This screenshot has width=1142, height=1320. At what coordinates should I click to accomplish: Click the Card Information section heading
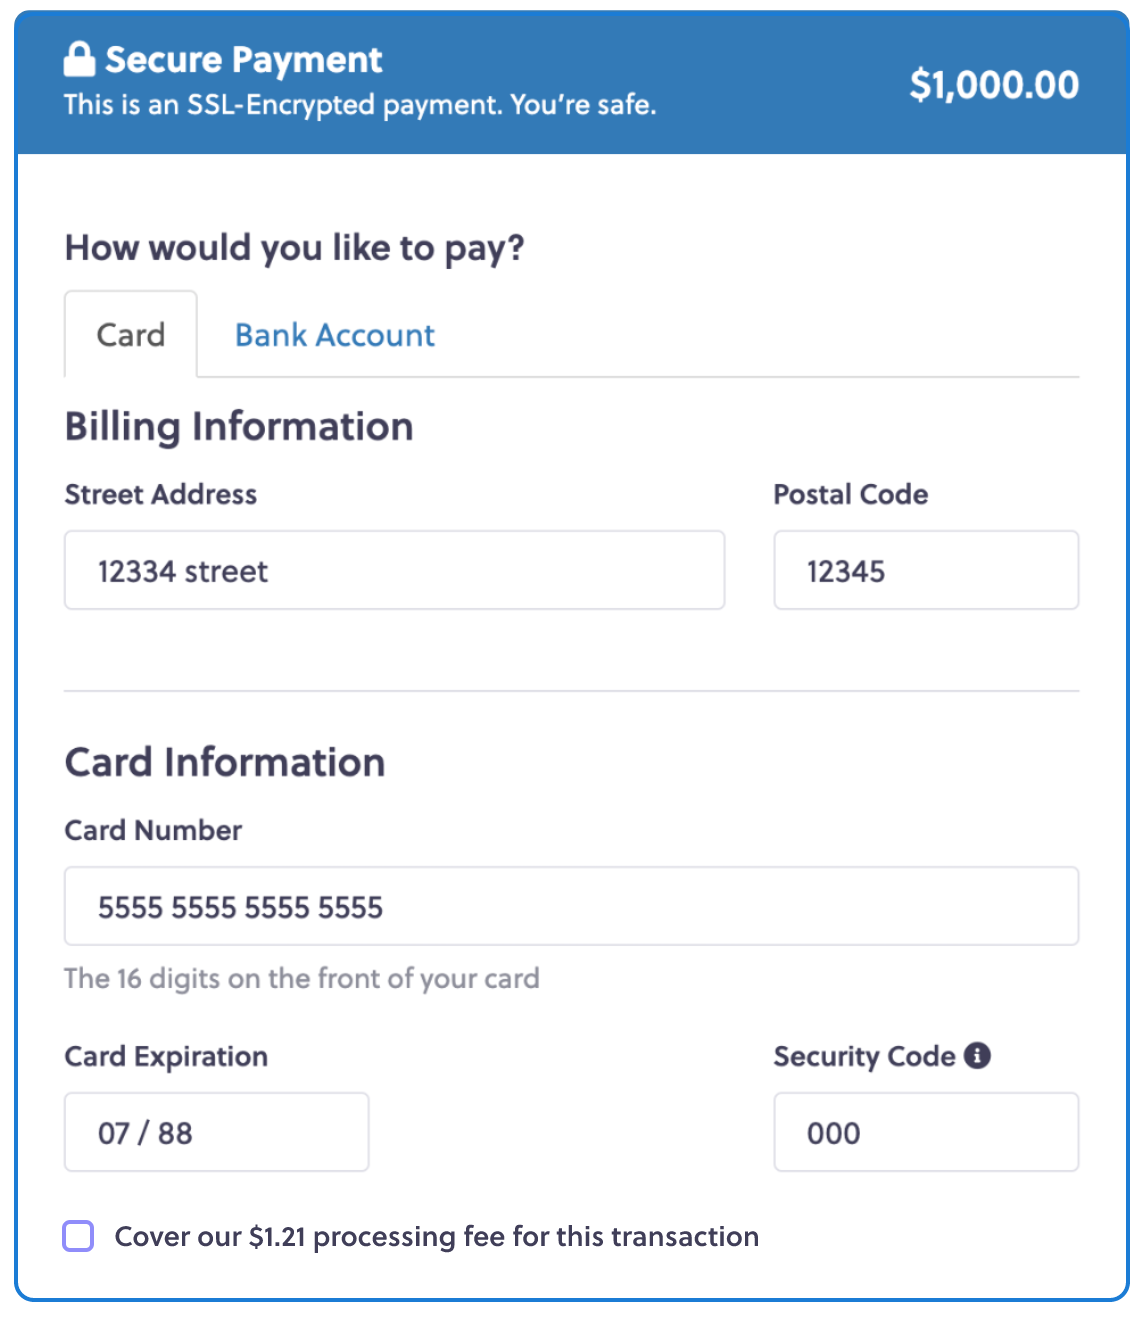pos(224,761)
